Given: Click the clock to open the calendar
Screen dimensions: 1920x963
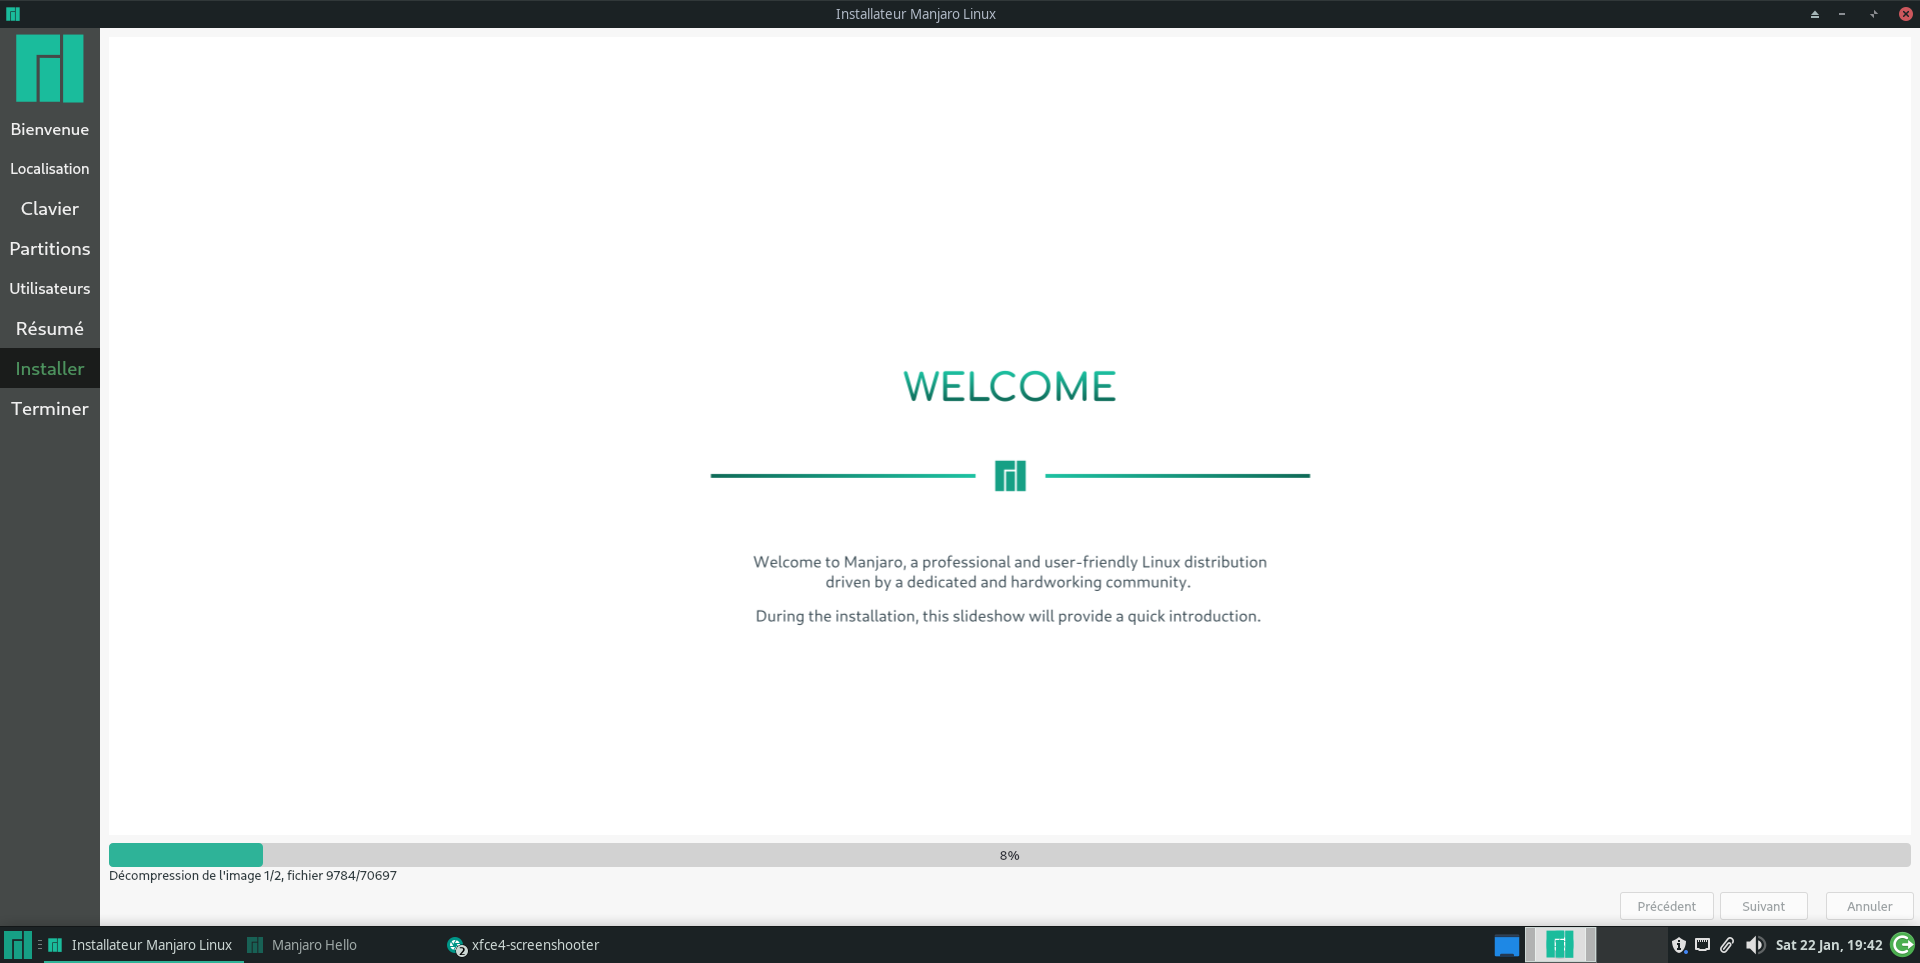Looking at the screenshot, I should click(1827, 944).
